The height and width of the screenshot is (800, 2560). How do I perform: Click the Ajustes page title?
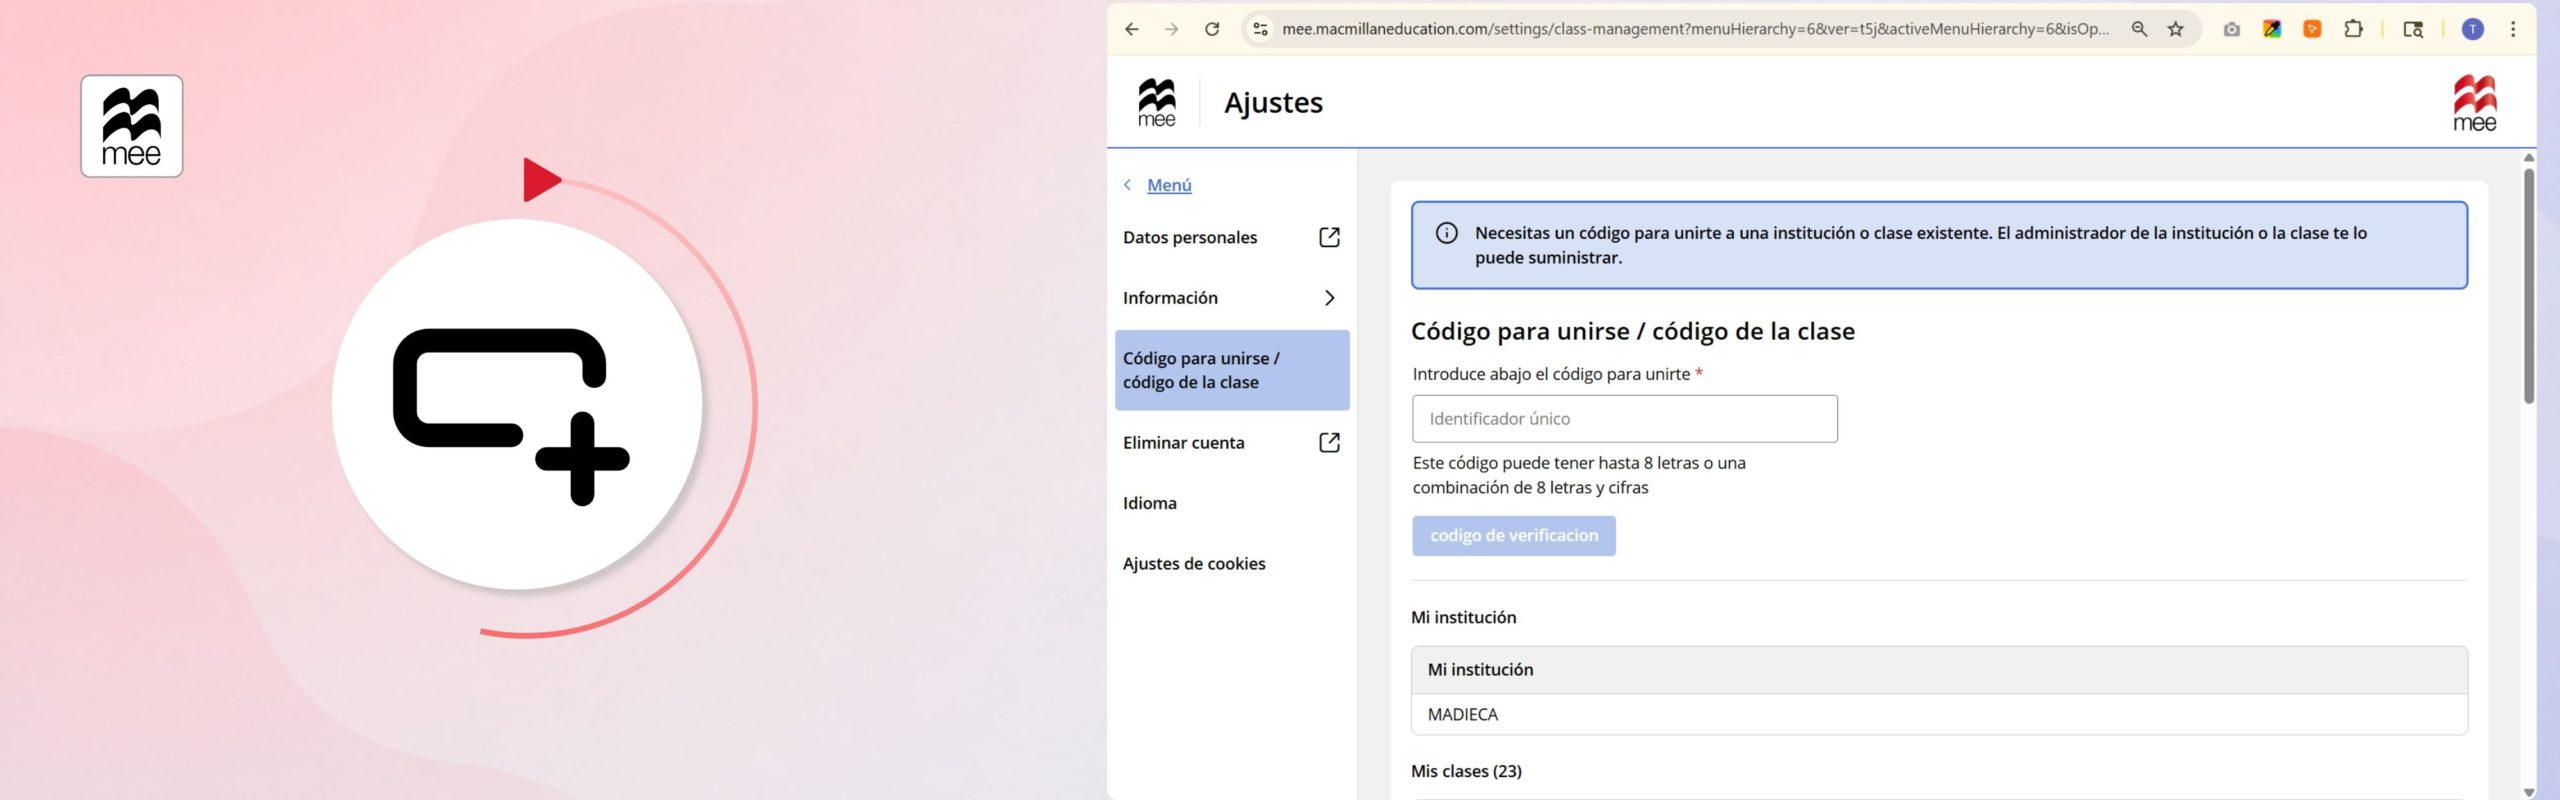(x=1273, y=102)
